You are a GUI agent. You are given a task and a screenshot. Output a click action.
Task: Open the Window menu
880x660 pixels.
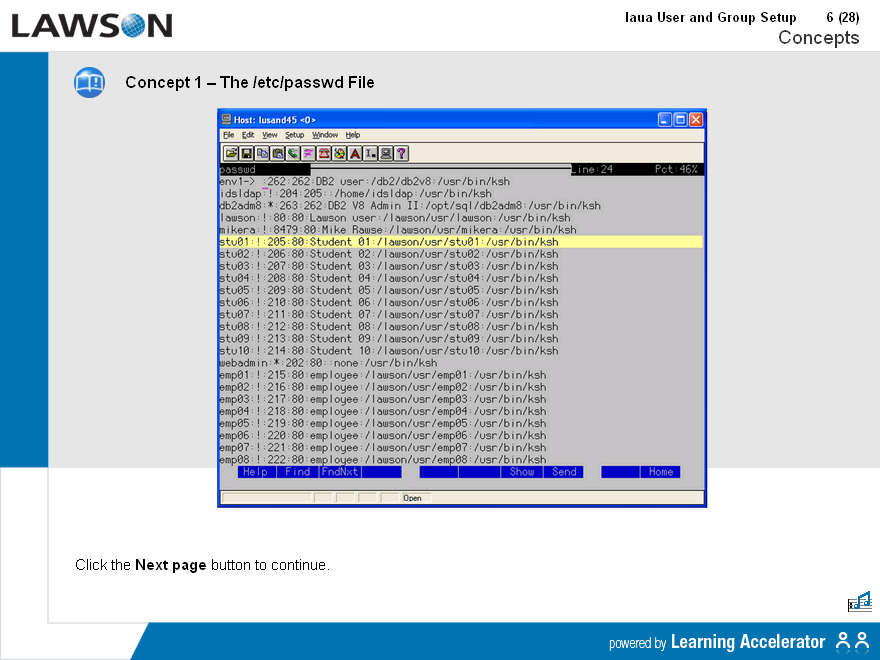pos(325,135)
